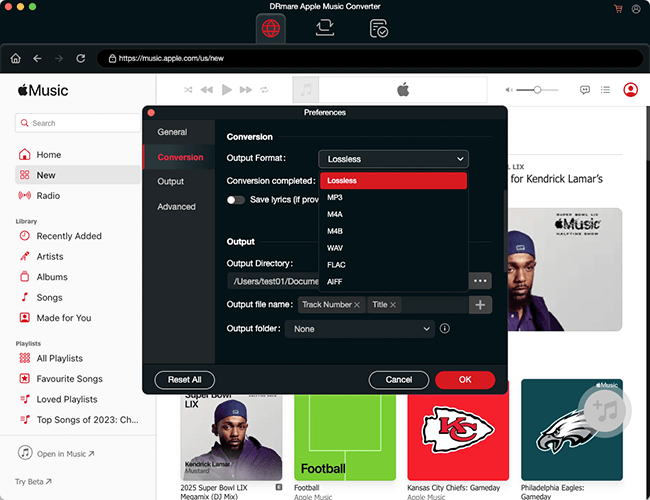Image resolution: width=650 pixels, height=500 pixels.
Task: Open Favourite Songs playlist
Action: (78, 379)
